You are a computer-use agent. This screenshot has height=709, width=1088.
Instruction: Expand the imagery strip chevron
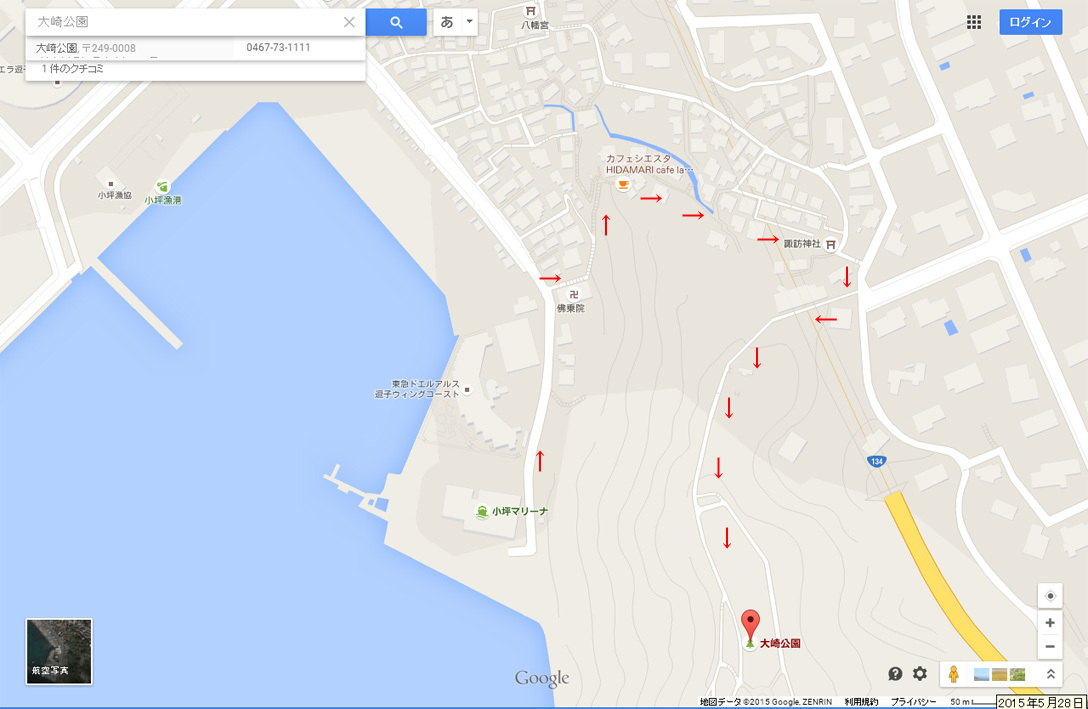tap(1051, 674)
